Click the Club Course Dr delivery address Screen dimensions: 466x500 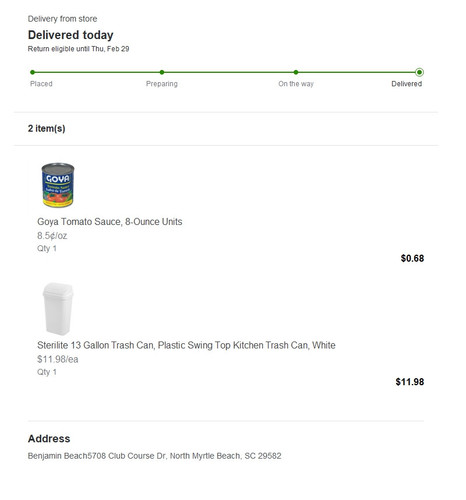154,456
